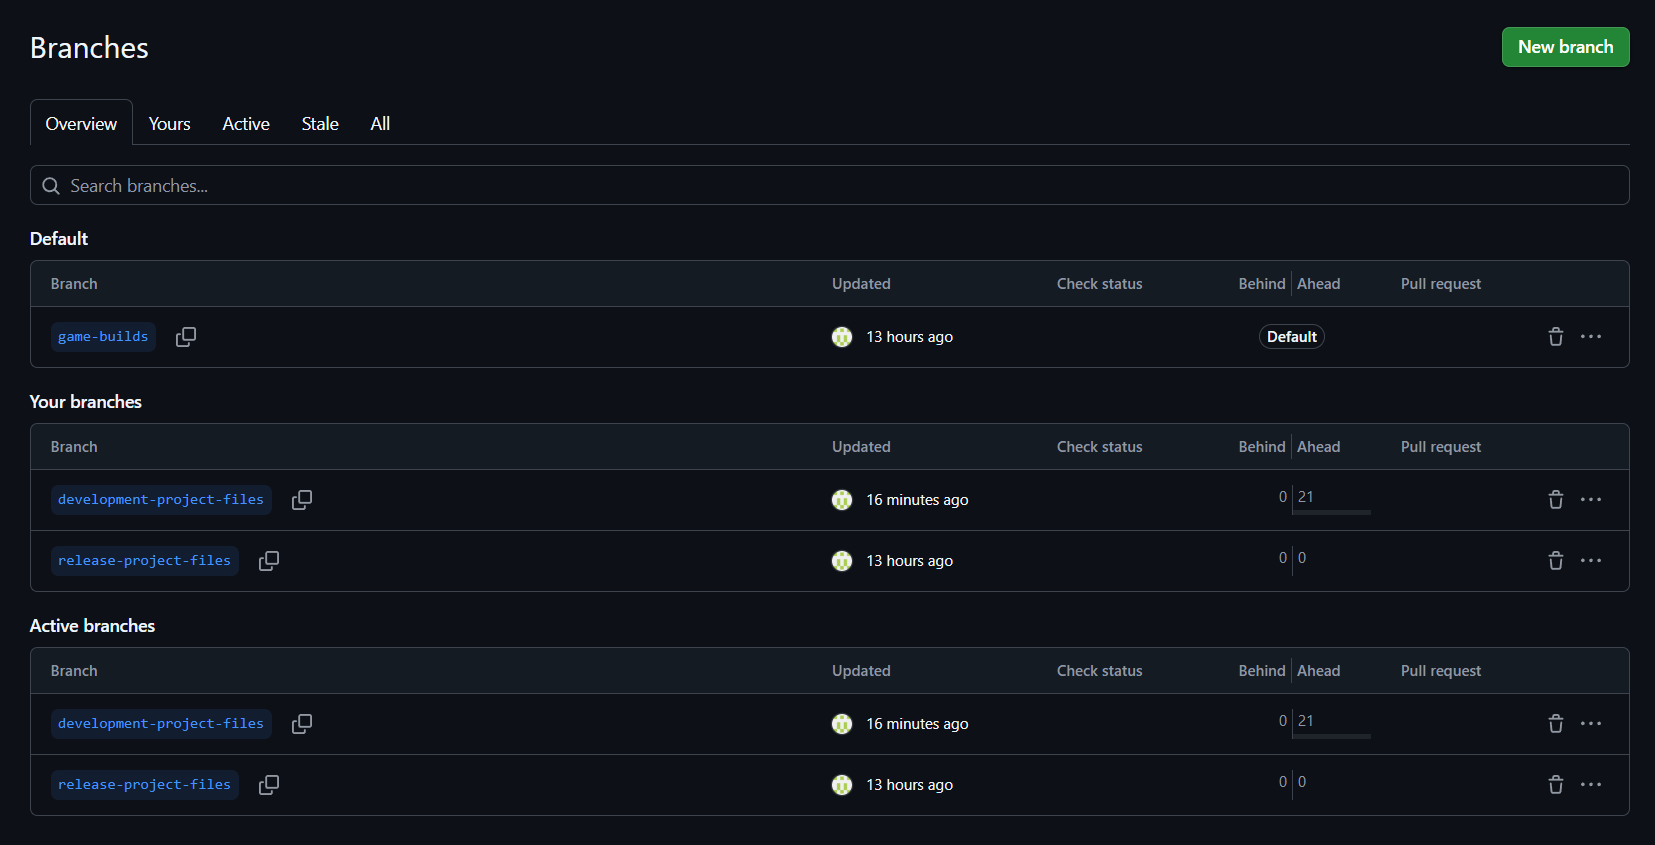The image size is (1655, 845).
Task: Open the game-builds branch link
Action: tap(103, 337)
